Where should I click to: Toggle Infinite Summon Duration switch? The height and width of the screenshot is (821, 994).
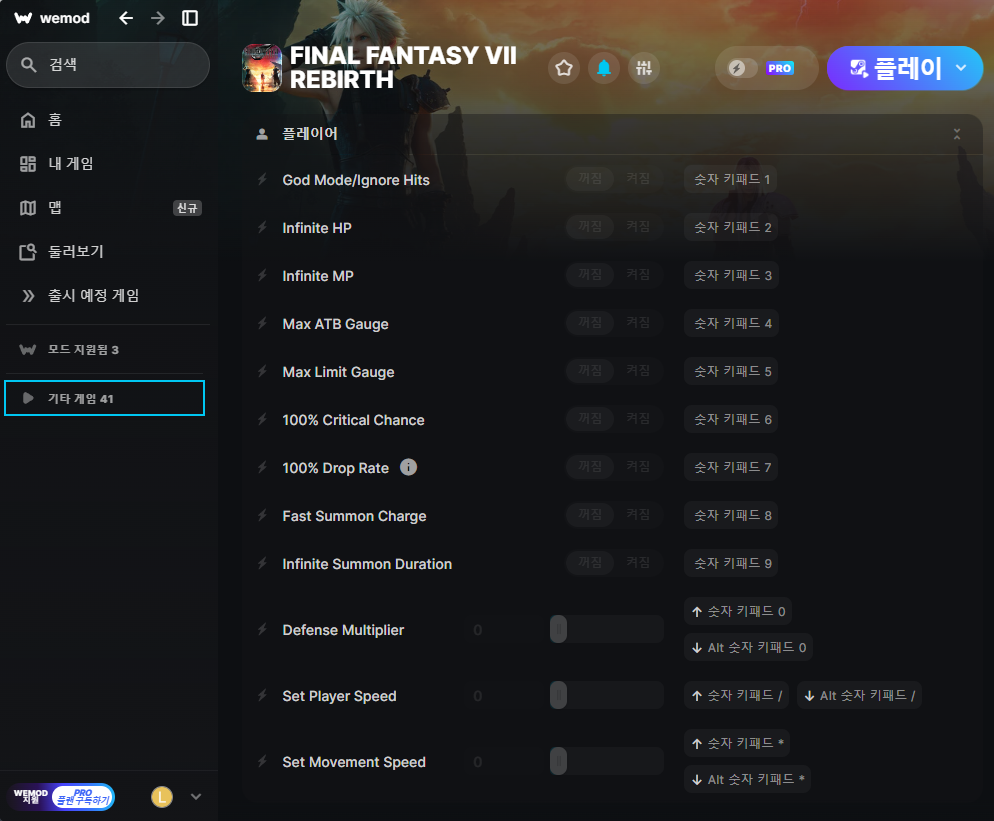pos(614,563)
